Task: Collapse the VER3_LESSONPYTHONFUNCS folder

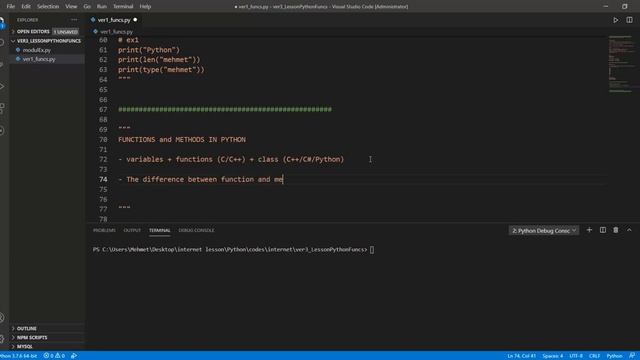Action: pos(46,41)
